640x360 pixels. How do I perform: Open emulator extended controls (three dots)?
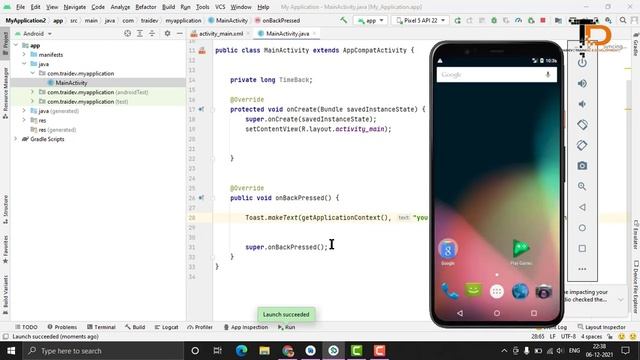[x=582, y=269]
